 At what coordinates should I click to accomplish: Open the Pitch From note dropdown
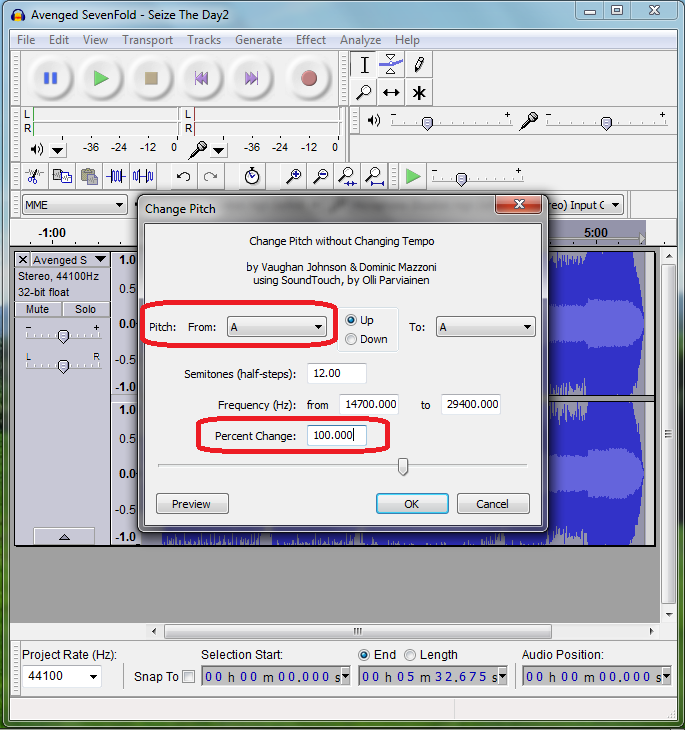(277, 327)
